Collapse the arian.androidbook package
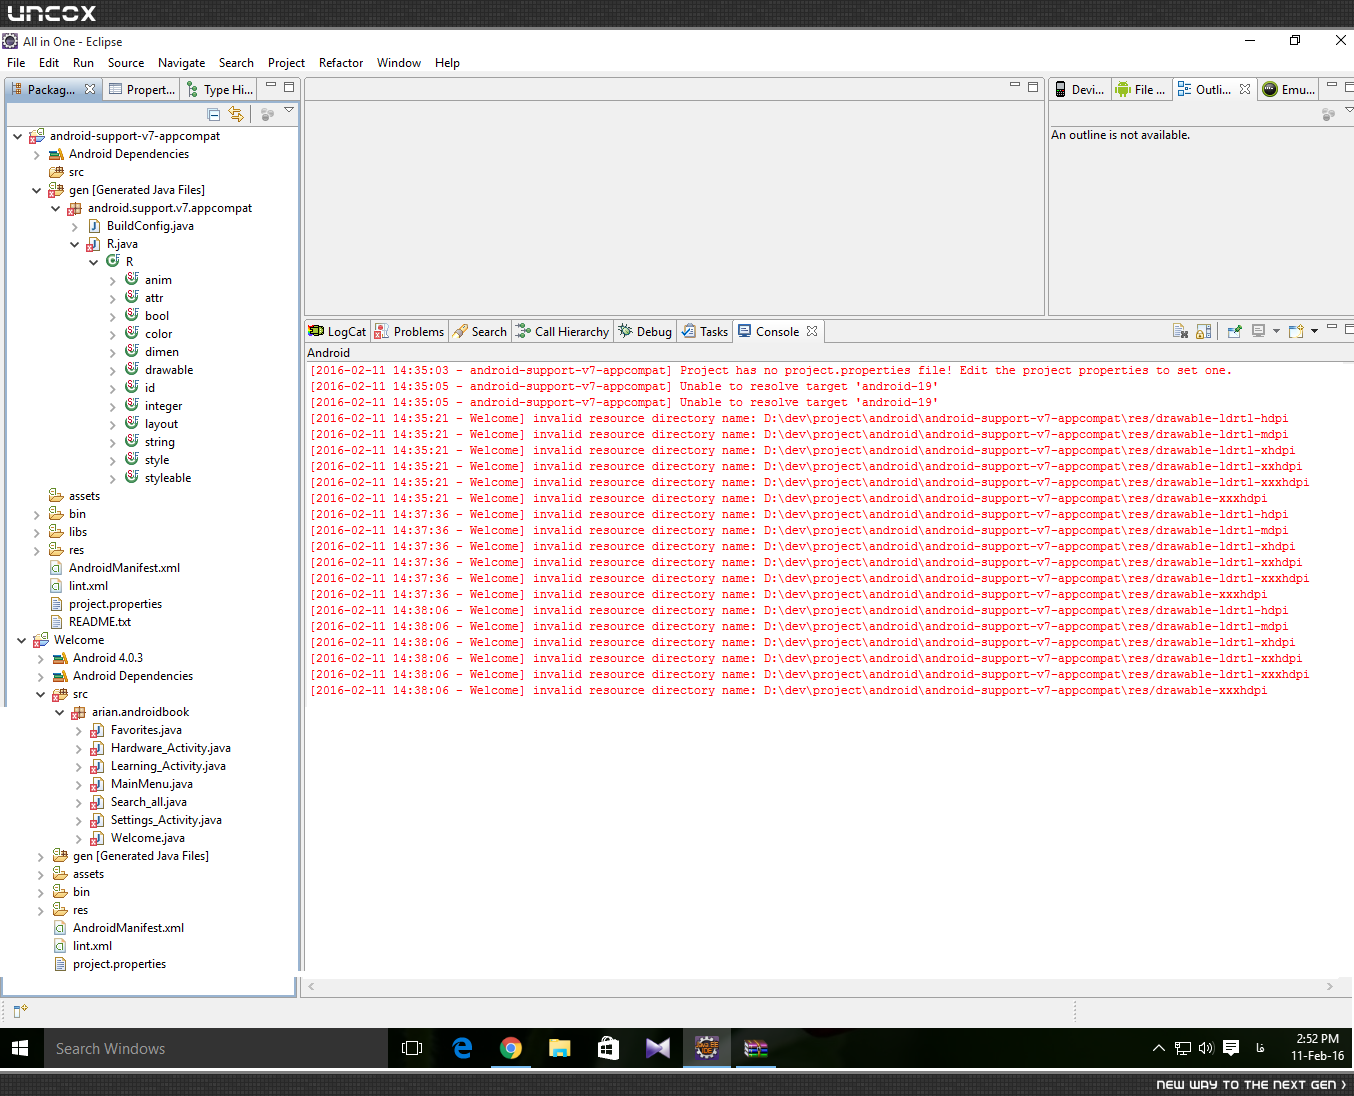The height and width of the screenshot is (1096, 1354). click(x=60, y=712)
